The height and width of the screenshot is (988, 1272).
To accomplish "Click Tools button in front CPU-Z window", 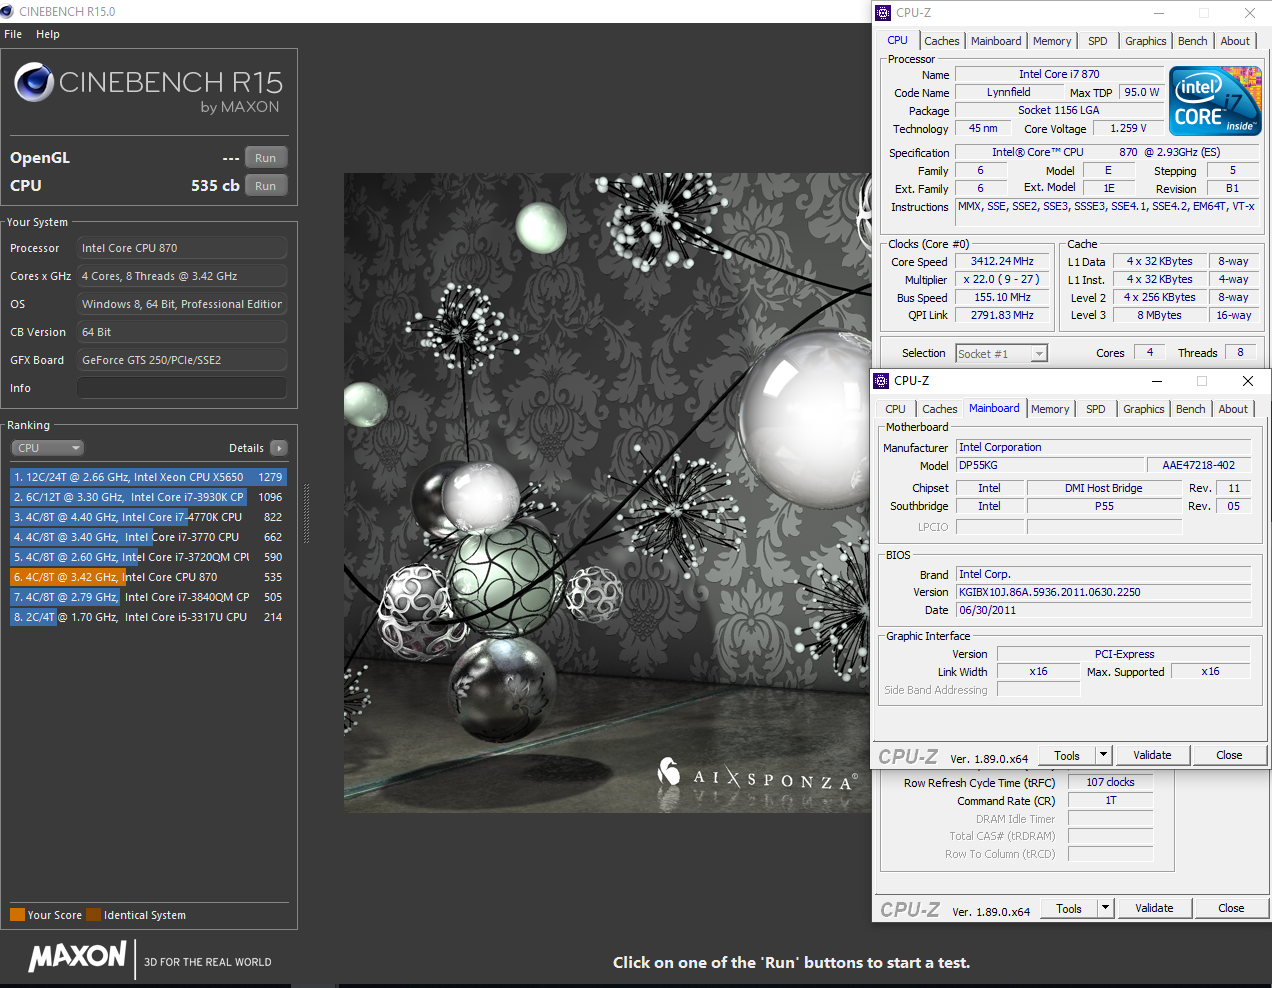I will [x=1067, y=756].
